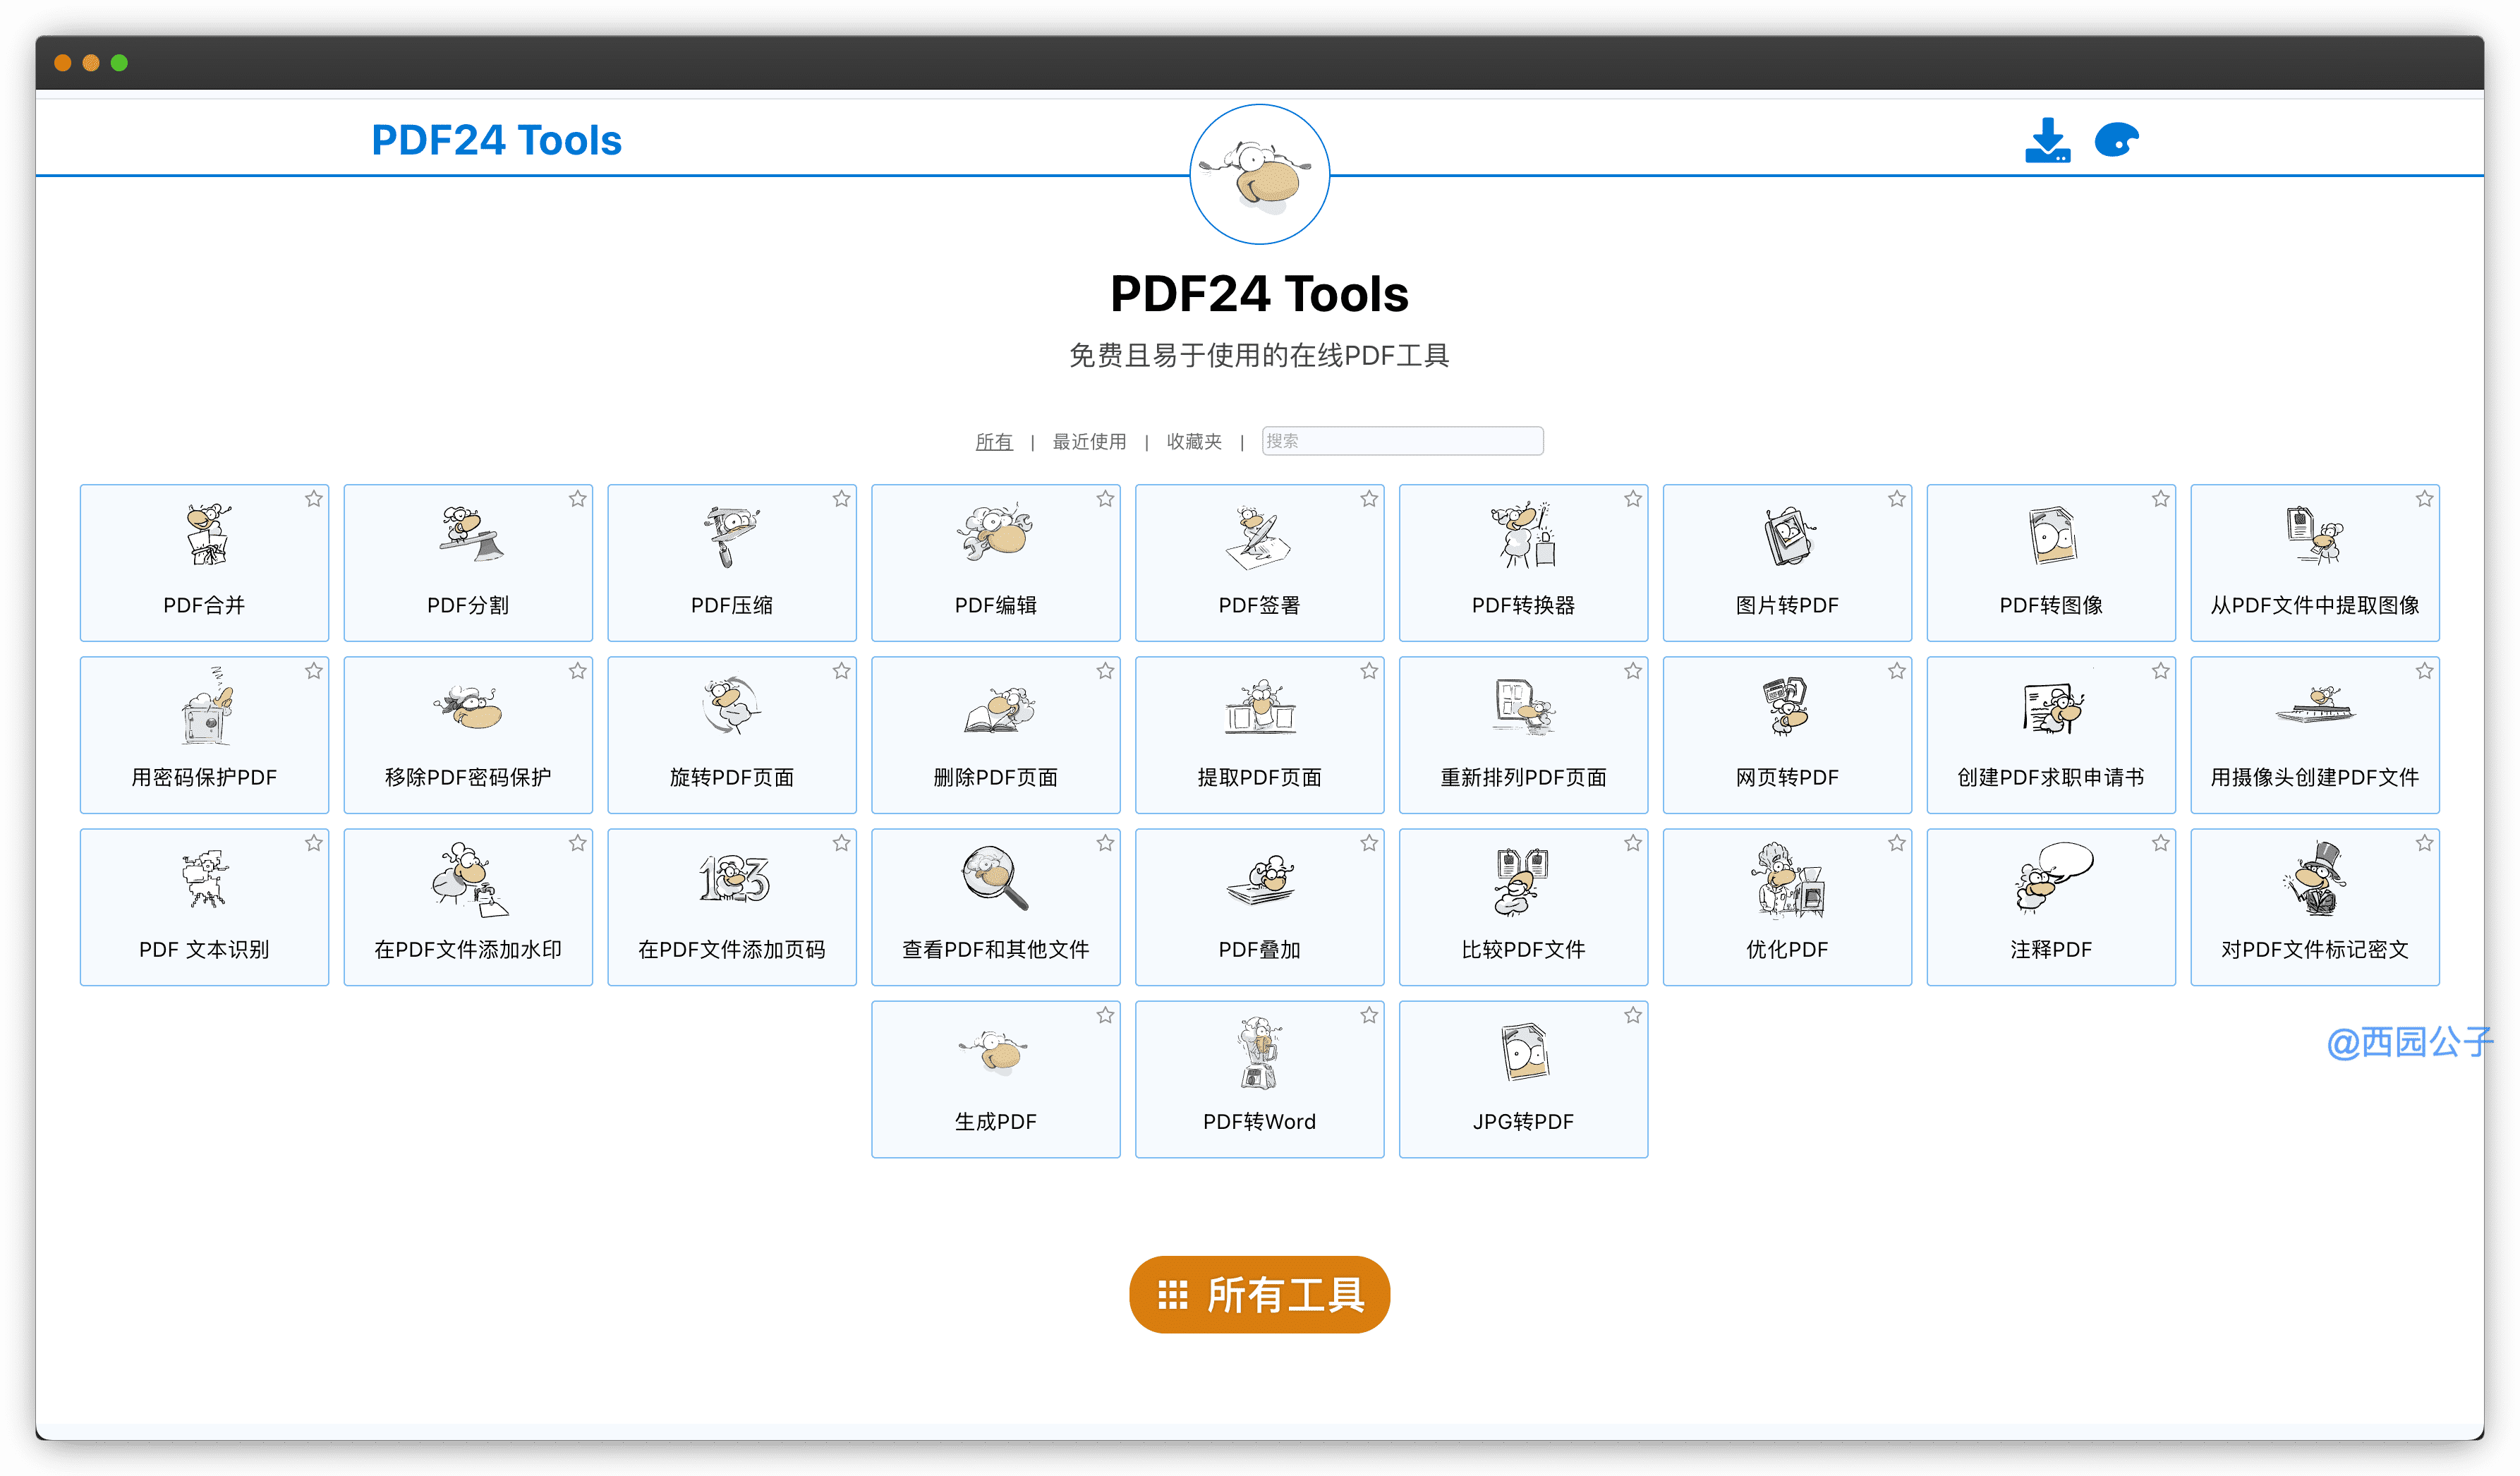Image resolution: width=2520 pixels, height=1476 pixels.
Task: Open the 删除PDF页面 tool
Action: click(x=996, y=735)
